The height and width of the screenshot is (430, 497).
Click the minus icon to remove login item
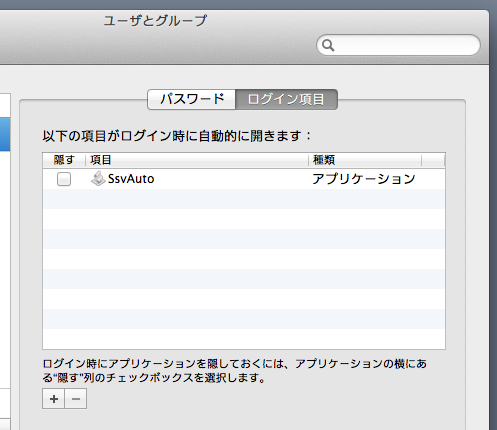pyautogui.click(x=76, y=399)
